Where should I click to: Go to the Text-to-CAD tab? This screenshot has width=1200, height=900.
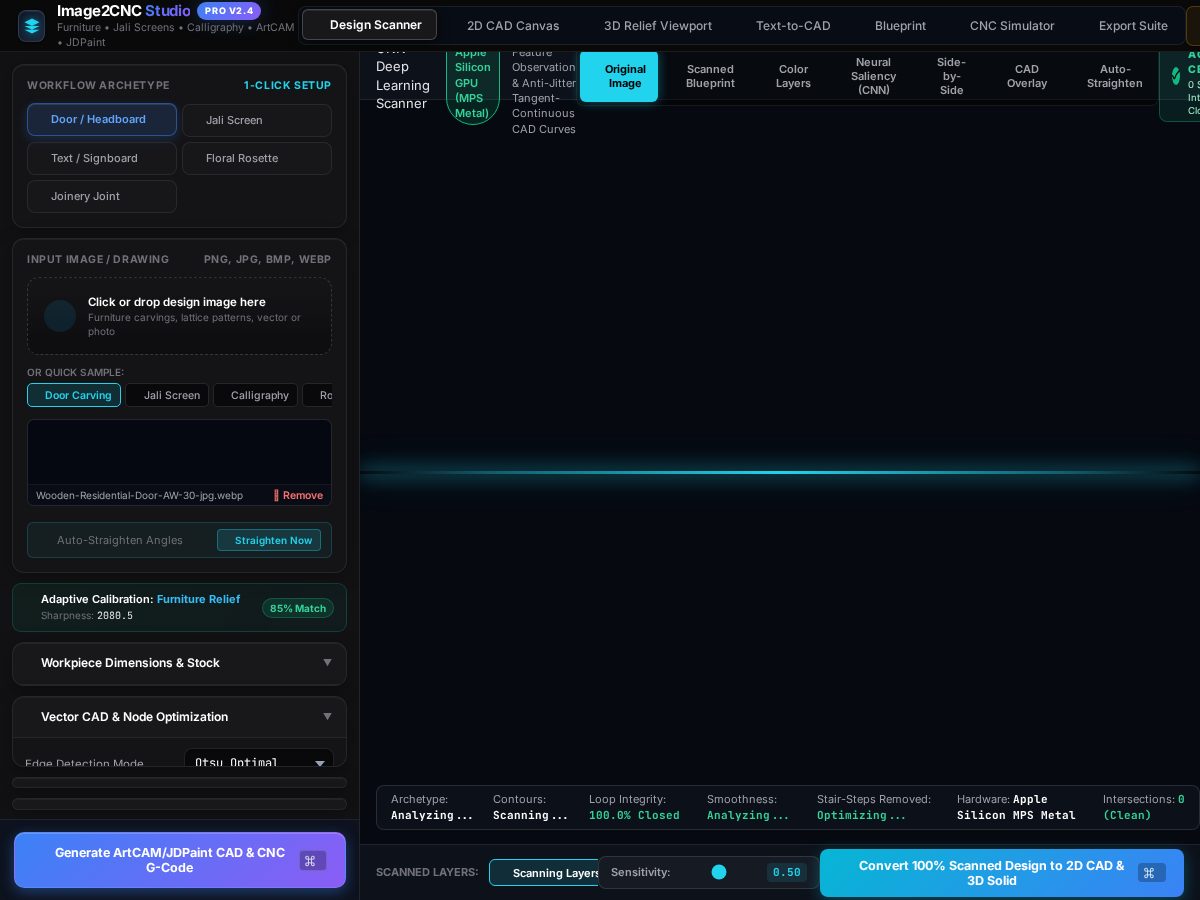[x=793, y=26]
